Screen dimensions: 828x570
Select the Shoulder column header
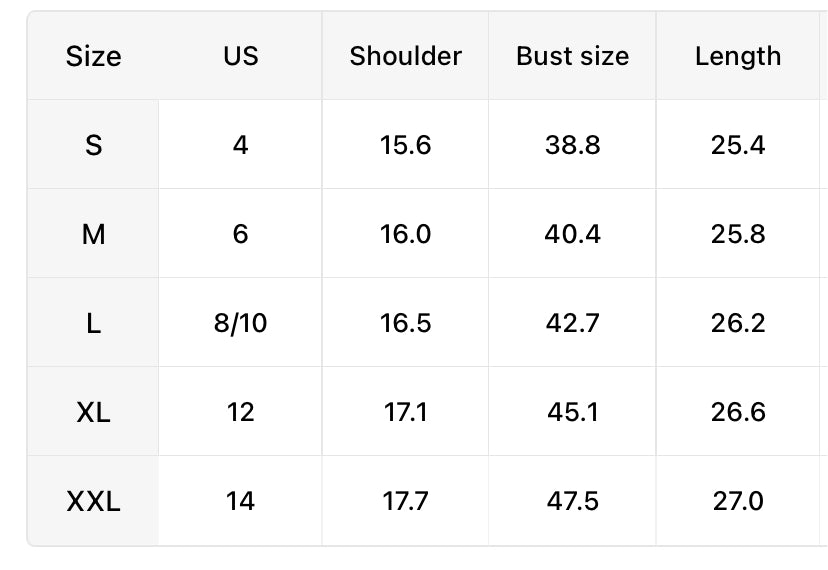[405, 56]
